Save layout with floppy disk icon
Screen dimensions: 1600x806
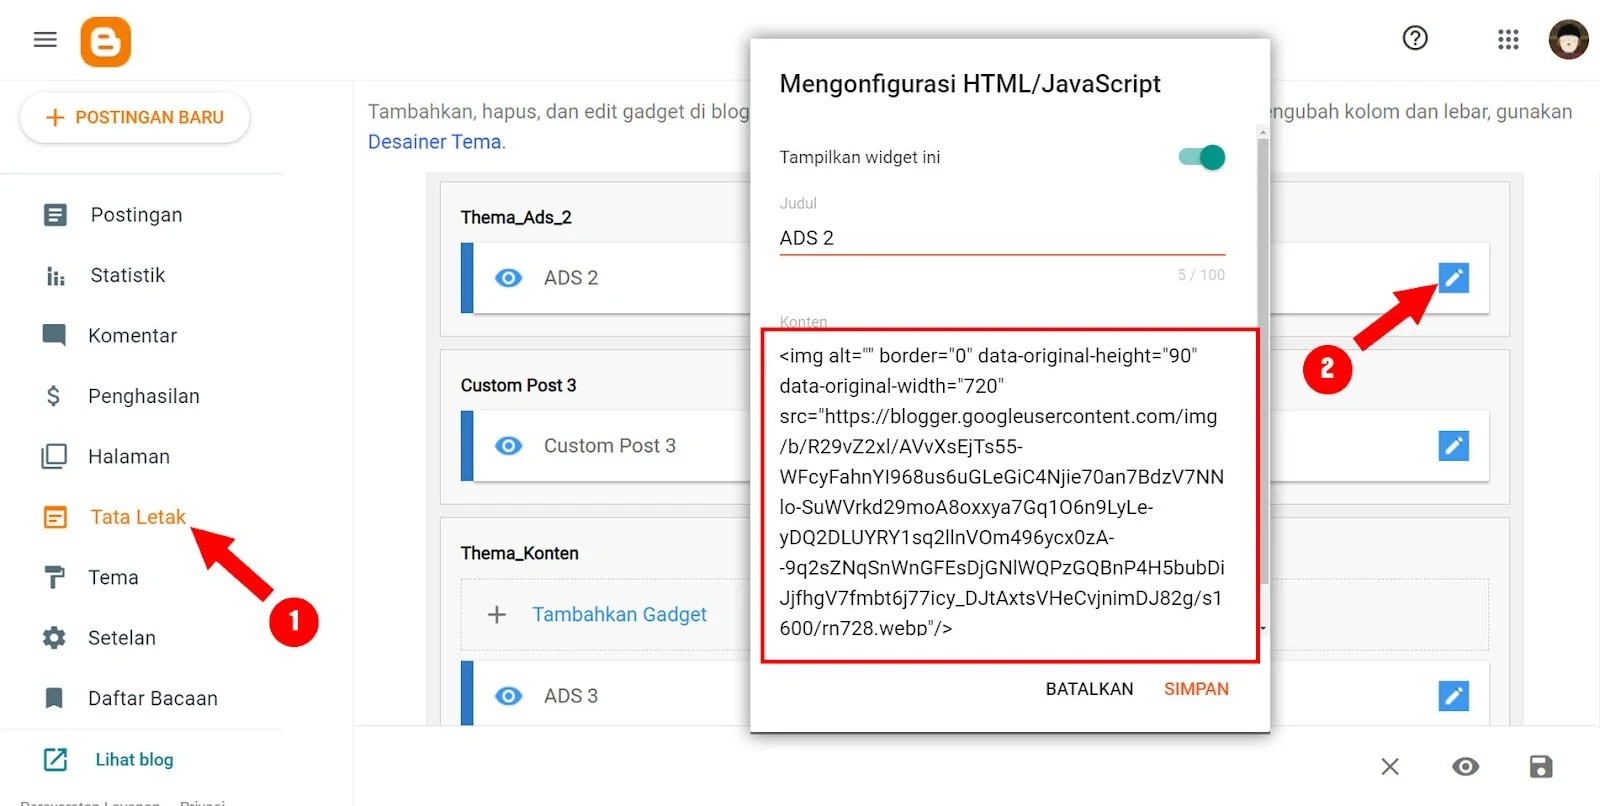[x=1541, y=767]
